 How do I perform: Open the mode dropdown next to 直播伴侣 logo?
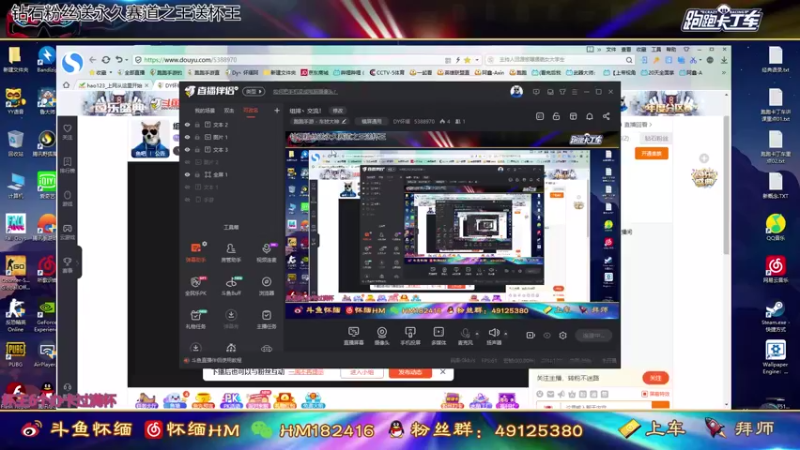click(x=254, y=91)
